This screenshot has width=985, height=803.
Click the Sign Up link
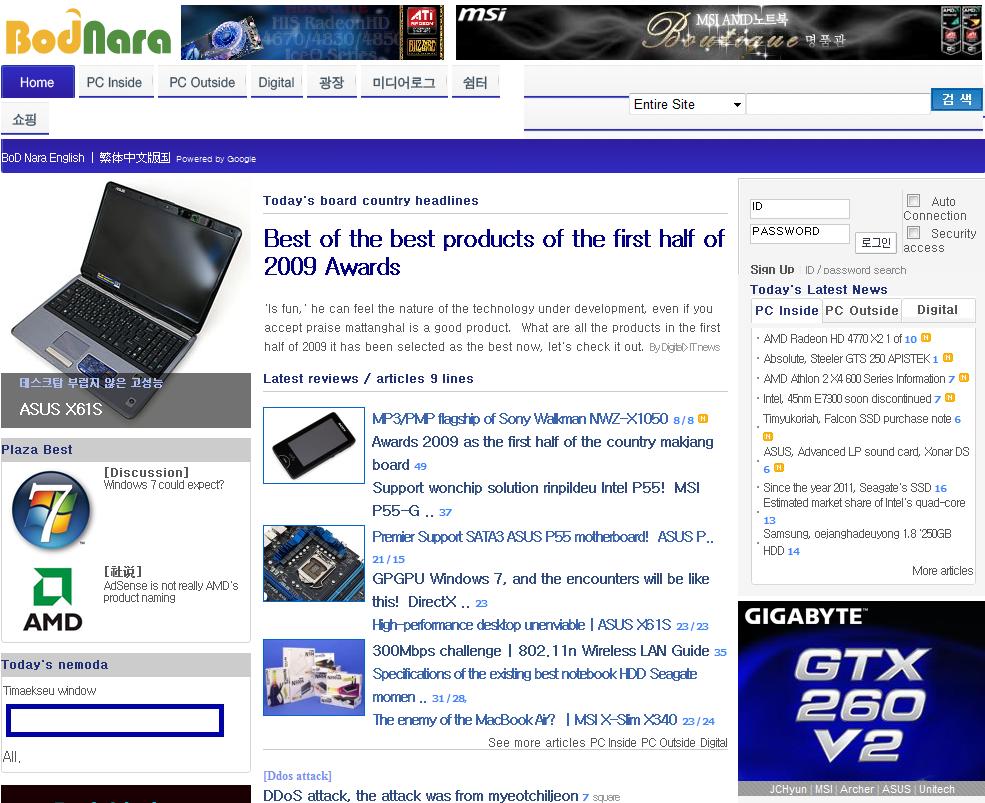(772, 270)
